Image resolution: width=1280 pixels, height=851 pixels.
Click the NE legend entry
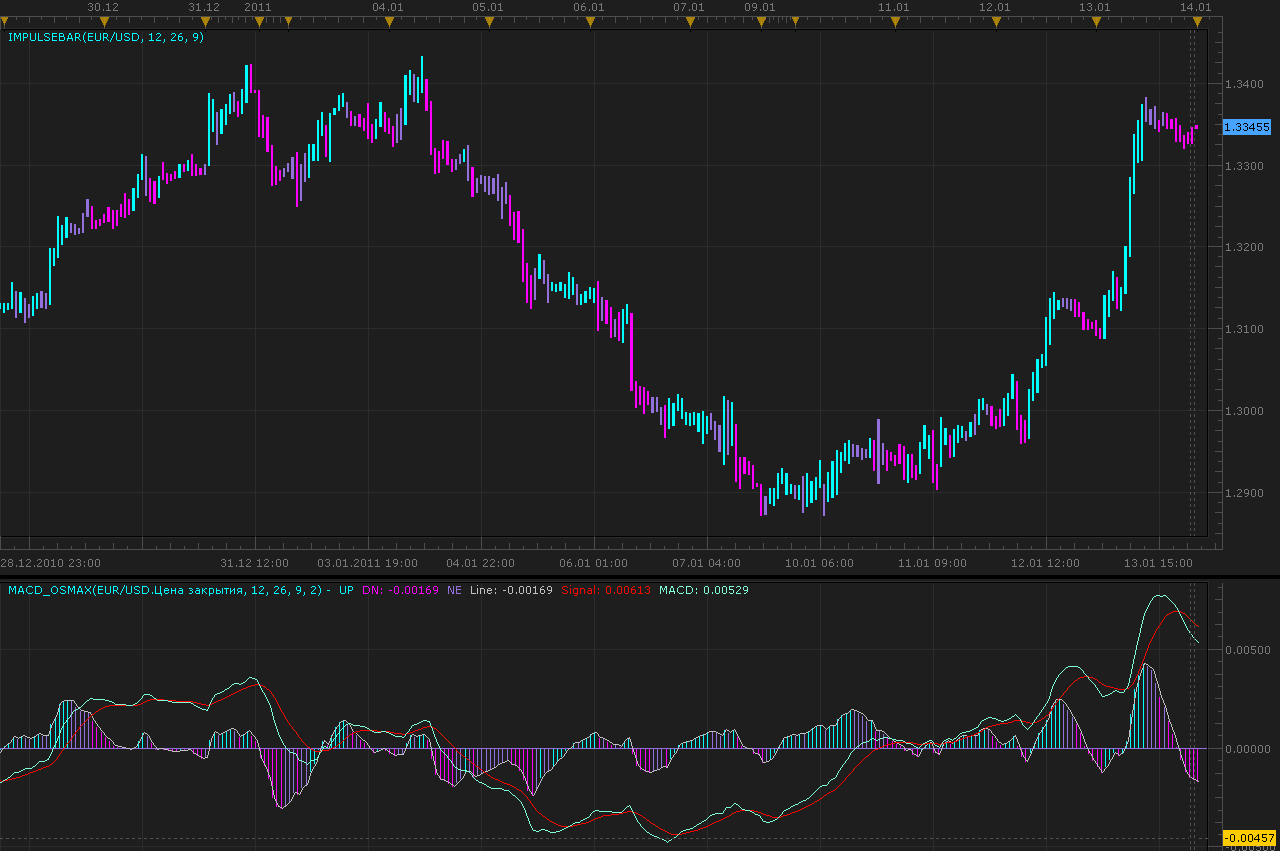tap(454, 590)
